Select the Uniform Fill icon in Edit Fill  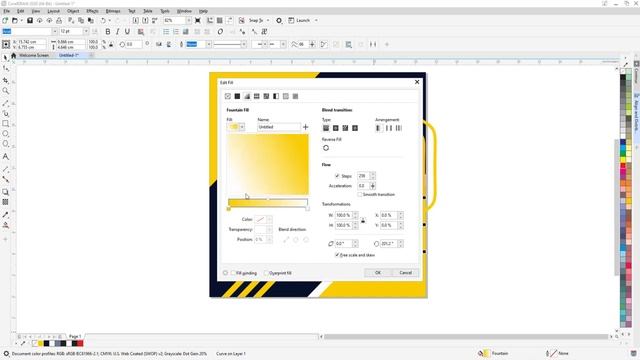[237, 96]
